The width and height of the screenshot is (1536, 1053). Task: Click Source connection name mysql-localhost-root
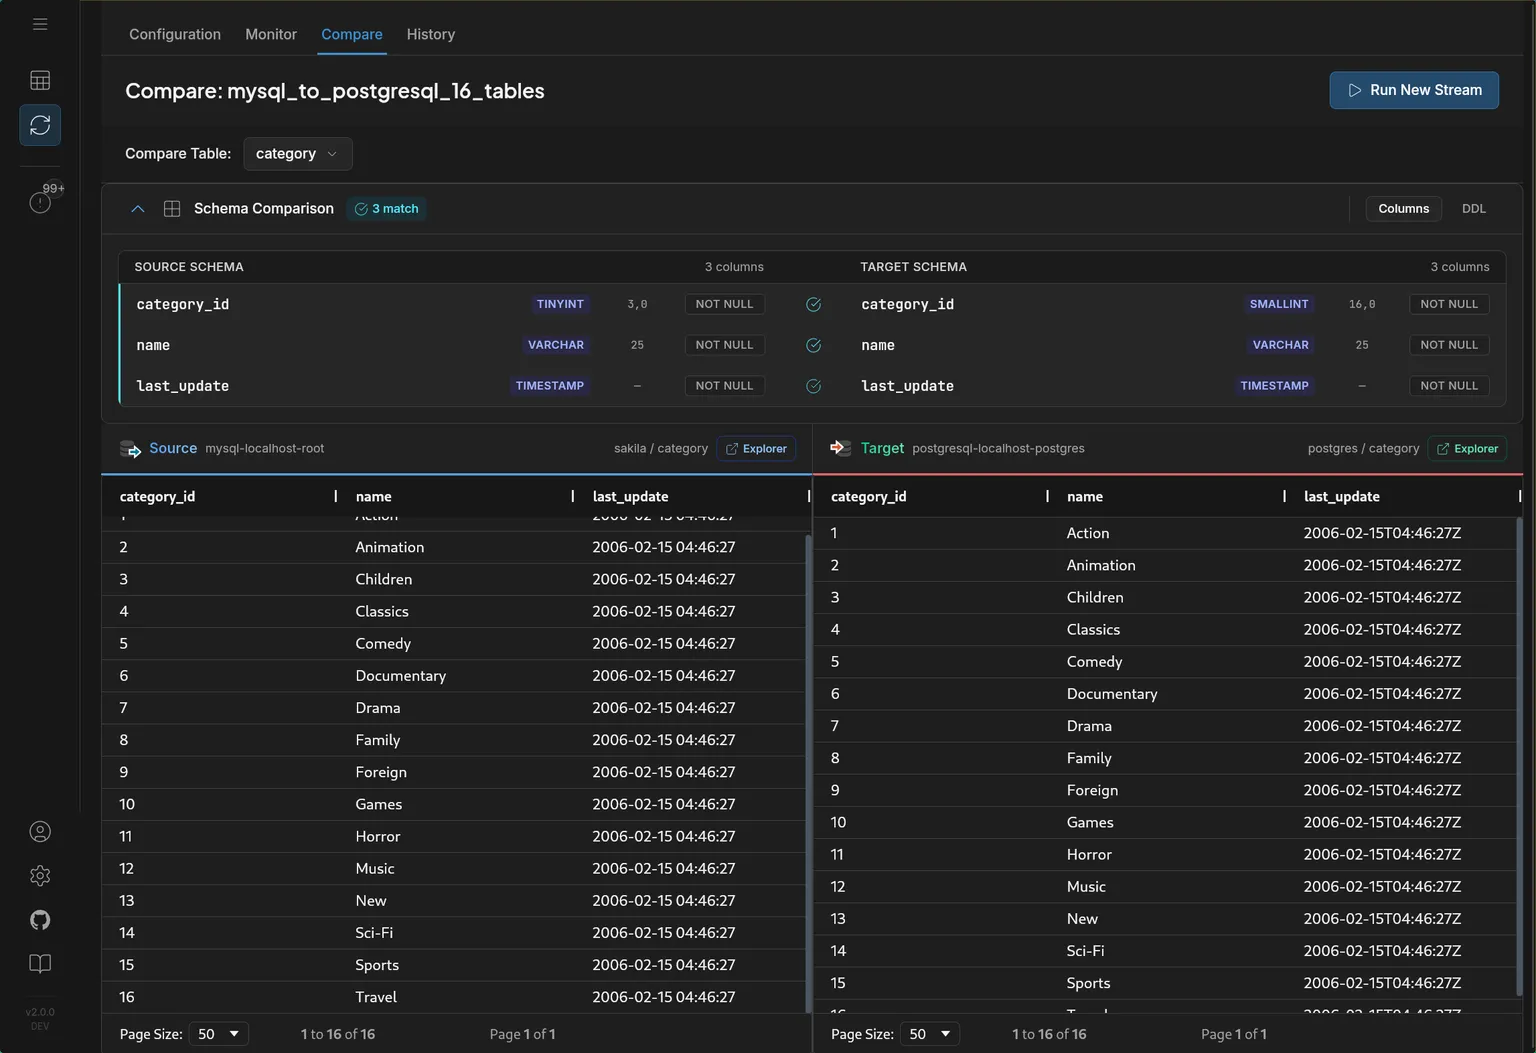265,449
